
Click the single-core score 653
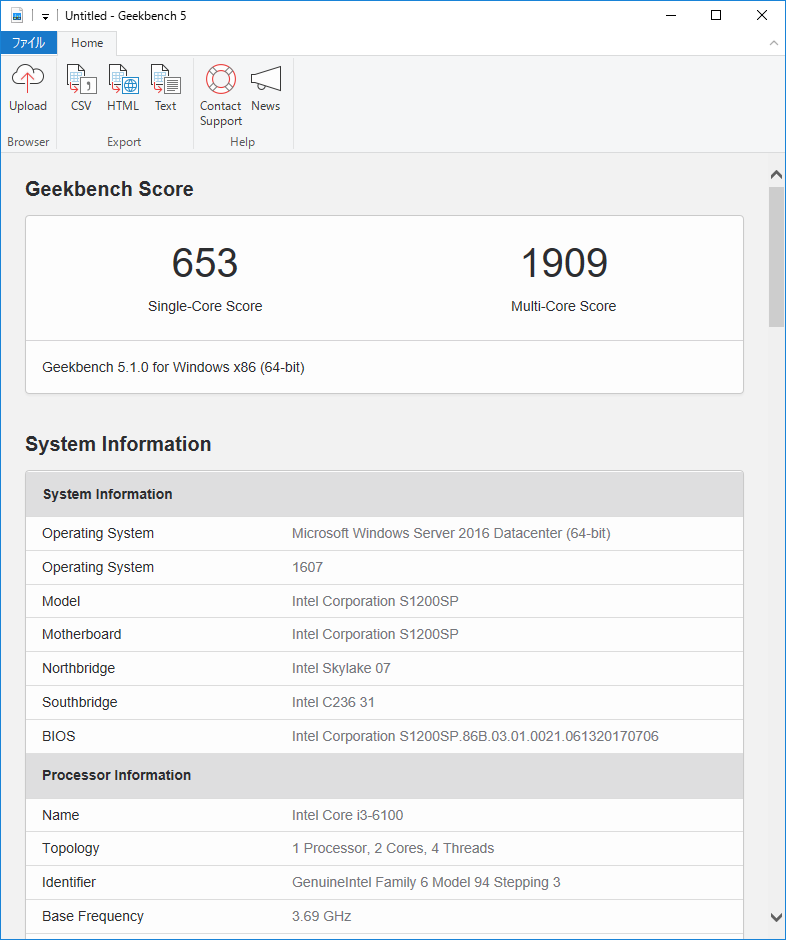(x=205, y=263)
